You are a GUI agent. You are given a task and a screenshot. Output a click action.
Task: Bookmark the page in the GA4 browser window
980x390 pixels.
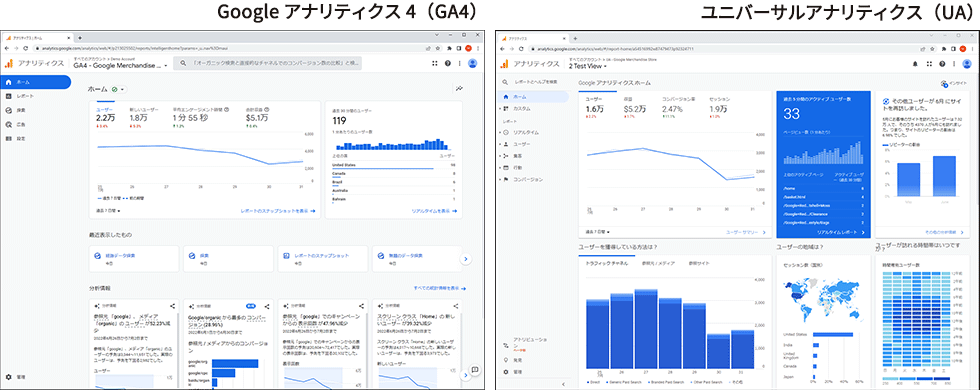pyautogui.click(x=439, y=48)
